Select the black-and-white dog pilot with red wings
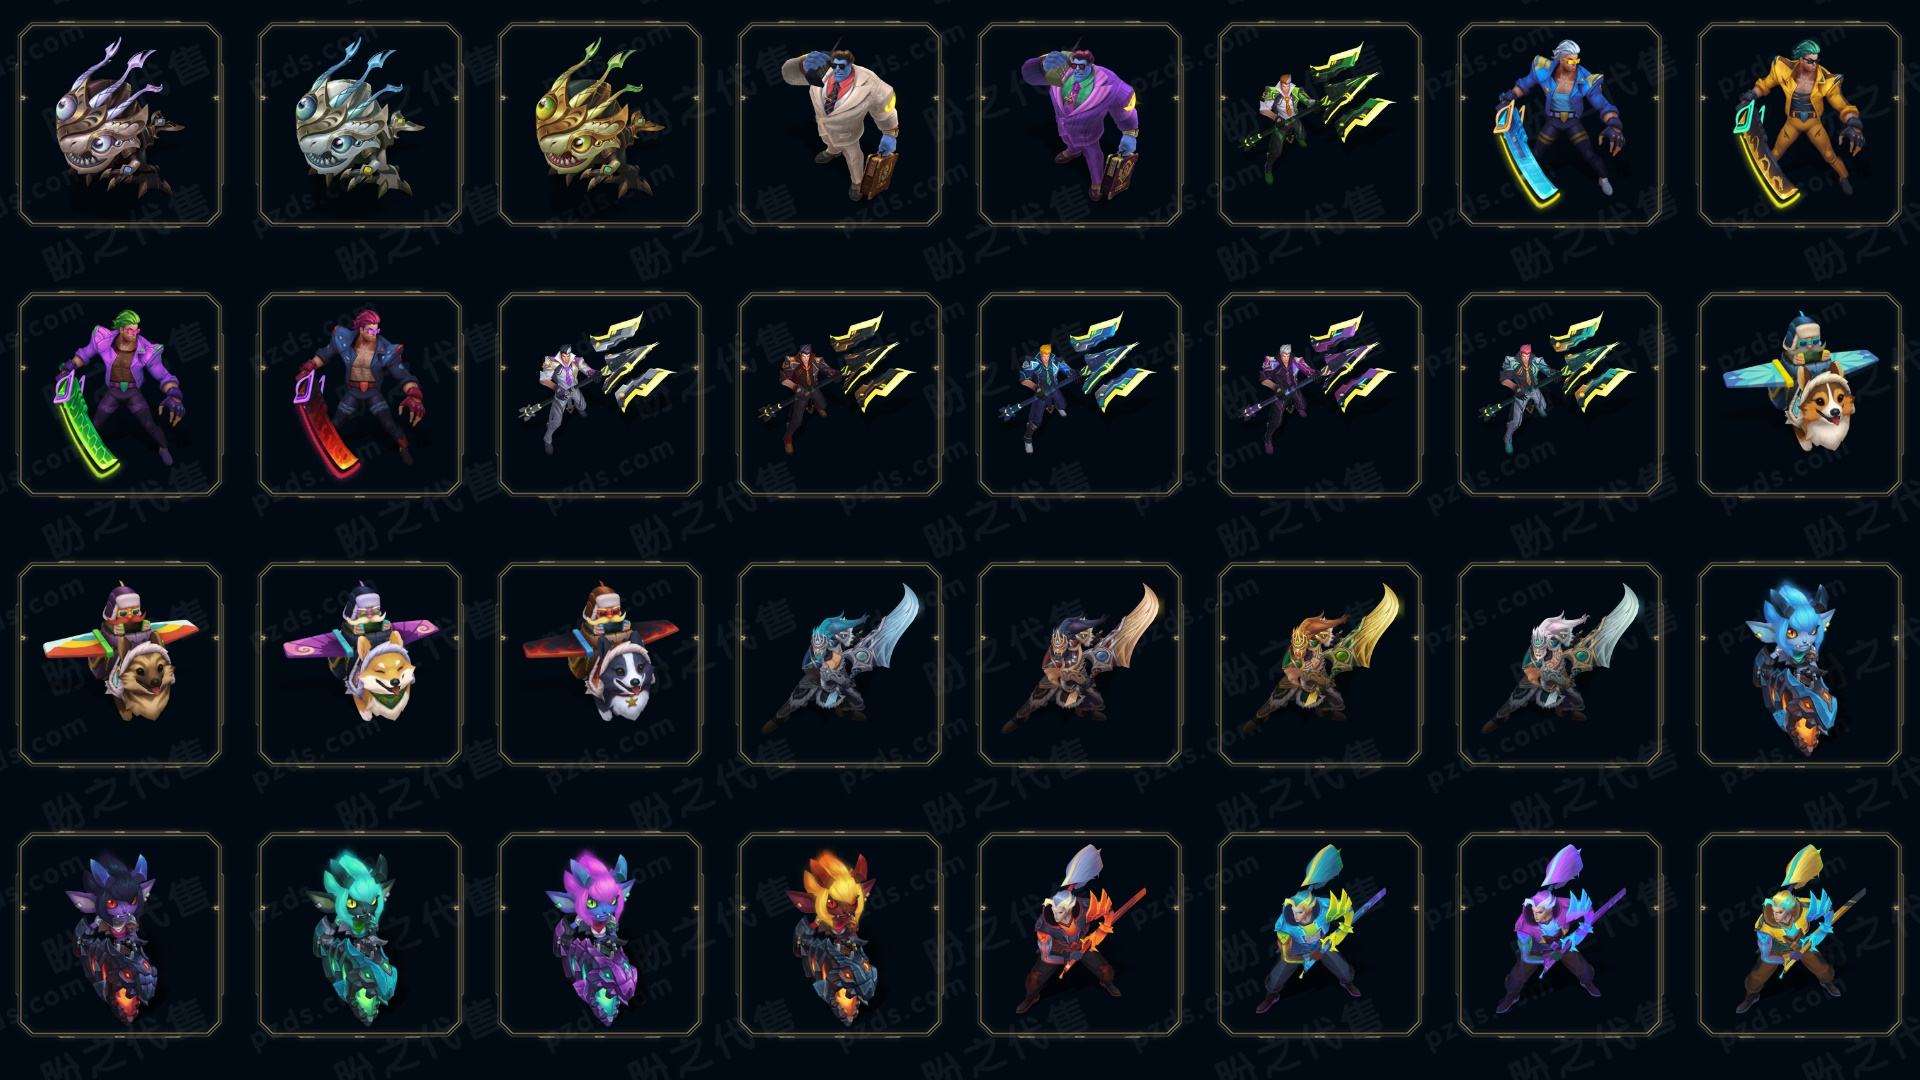Image resolution: width=1920 pixels, height=1080 pixels. pyautogui.click(x=600, y=664)
